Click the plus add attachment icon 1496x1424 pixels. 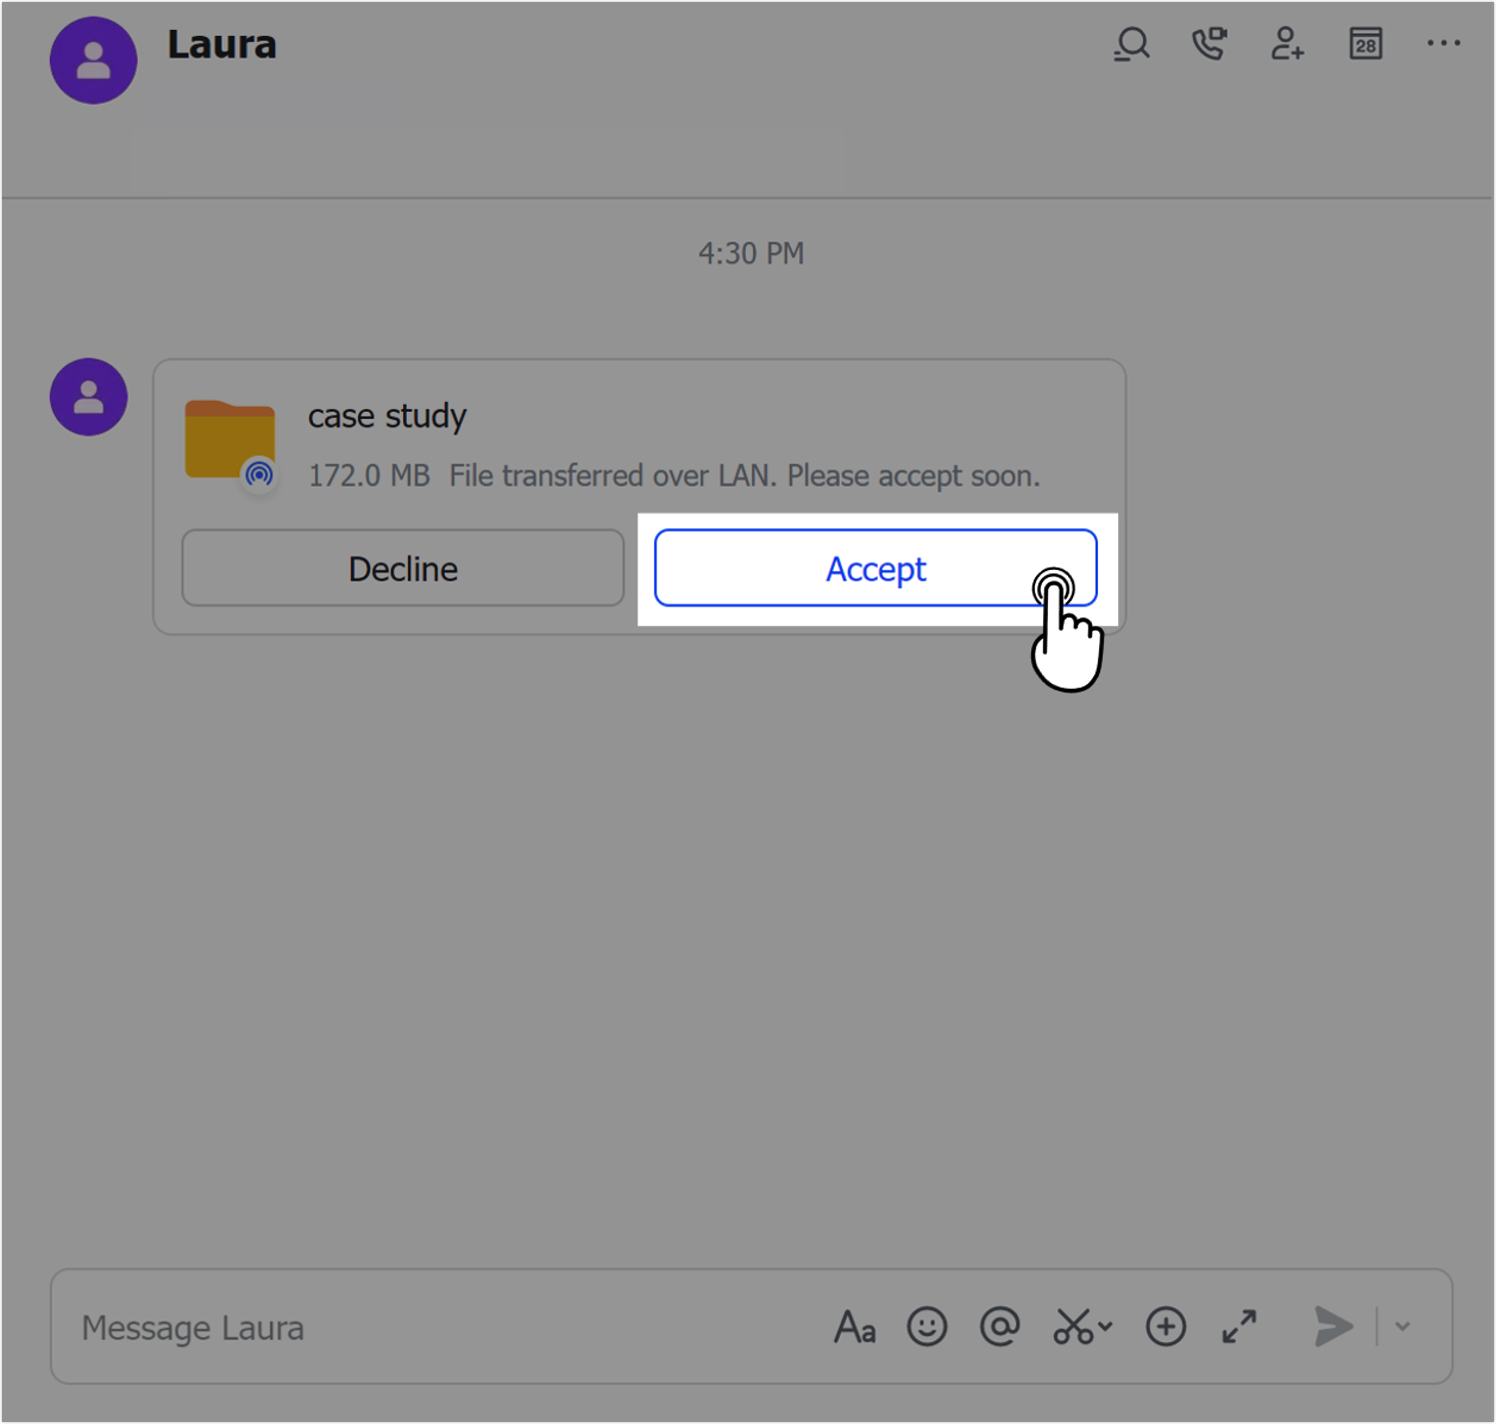coord(1166,1327)
